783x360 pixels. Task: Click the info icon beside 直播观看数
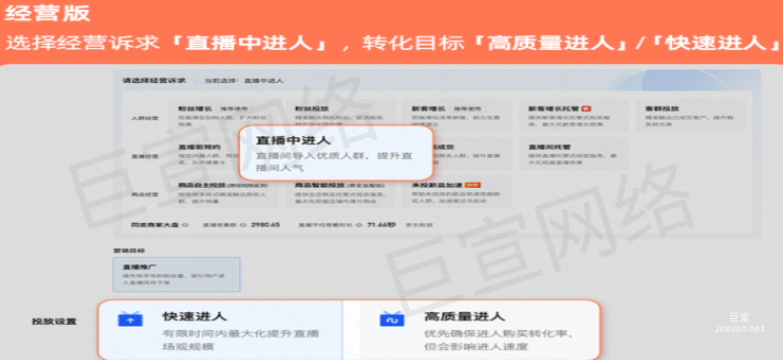click(x=244, y=225)
